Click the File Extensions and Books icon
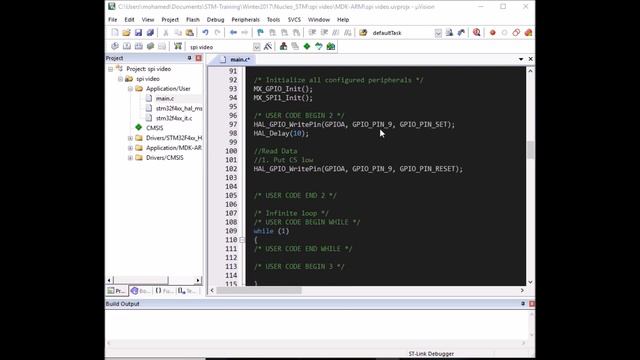640x360 pixels. (283, 47)
